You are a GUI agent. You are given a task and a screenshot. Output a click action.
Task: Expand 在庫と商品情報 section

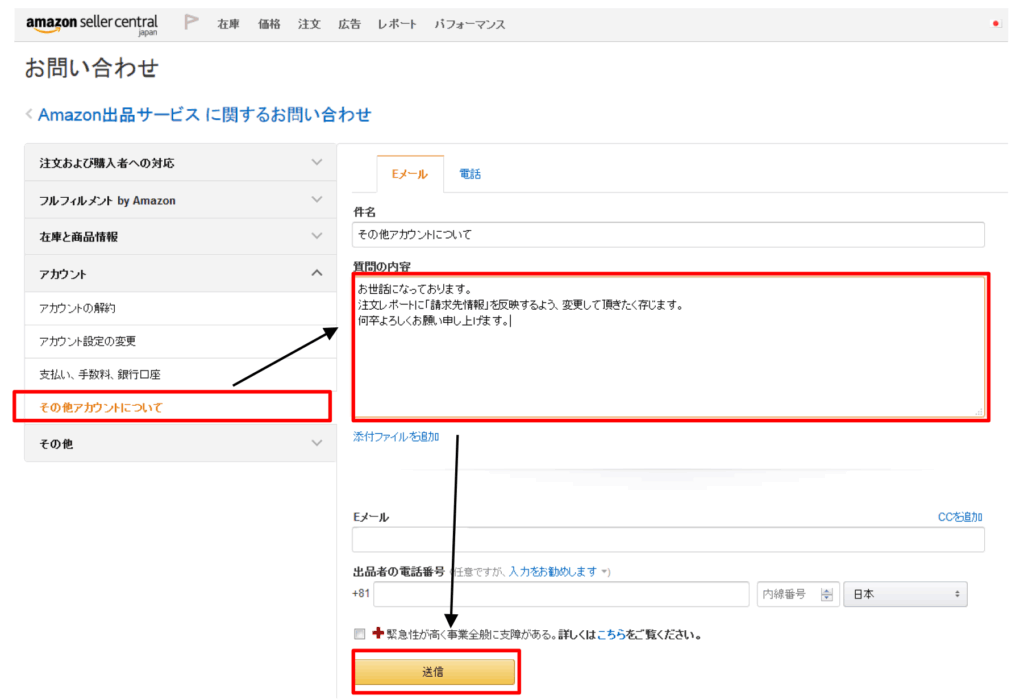(x=180, y=236)
